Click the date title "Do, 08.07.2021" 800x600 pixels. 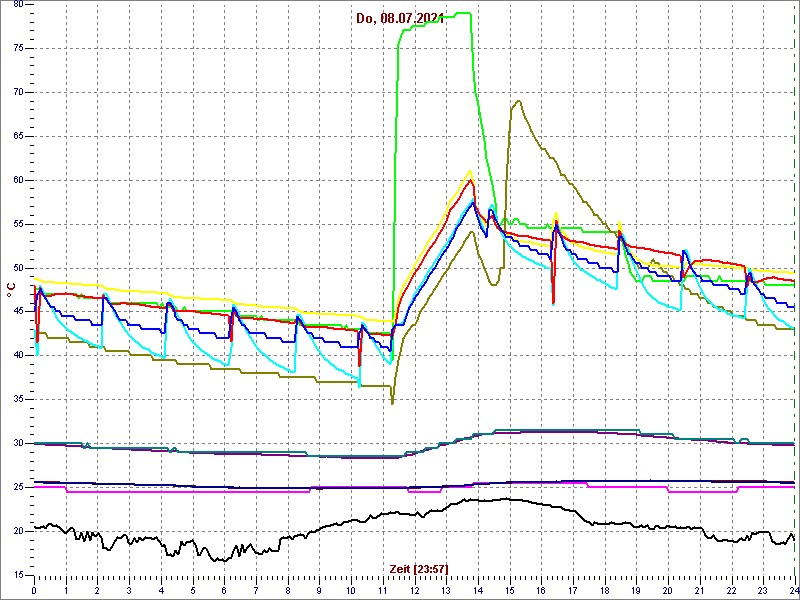(x=400, y=19)
